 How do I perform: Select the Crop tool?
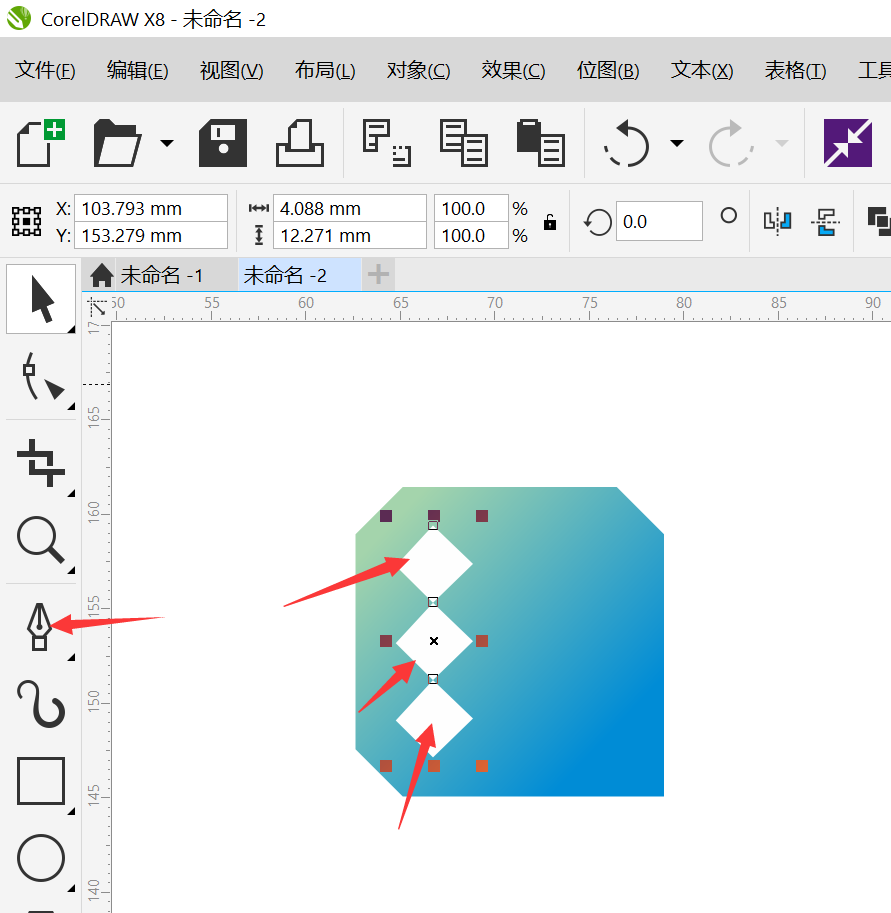point(41,463)
